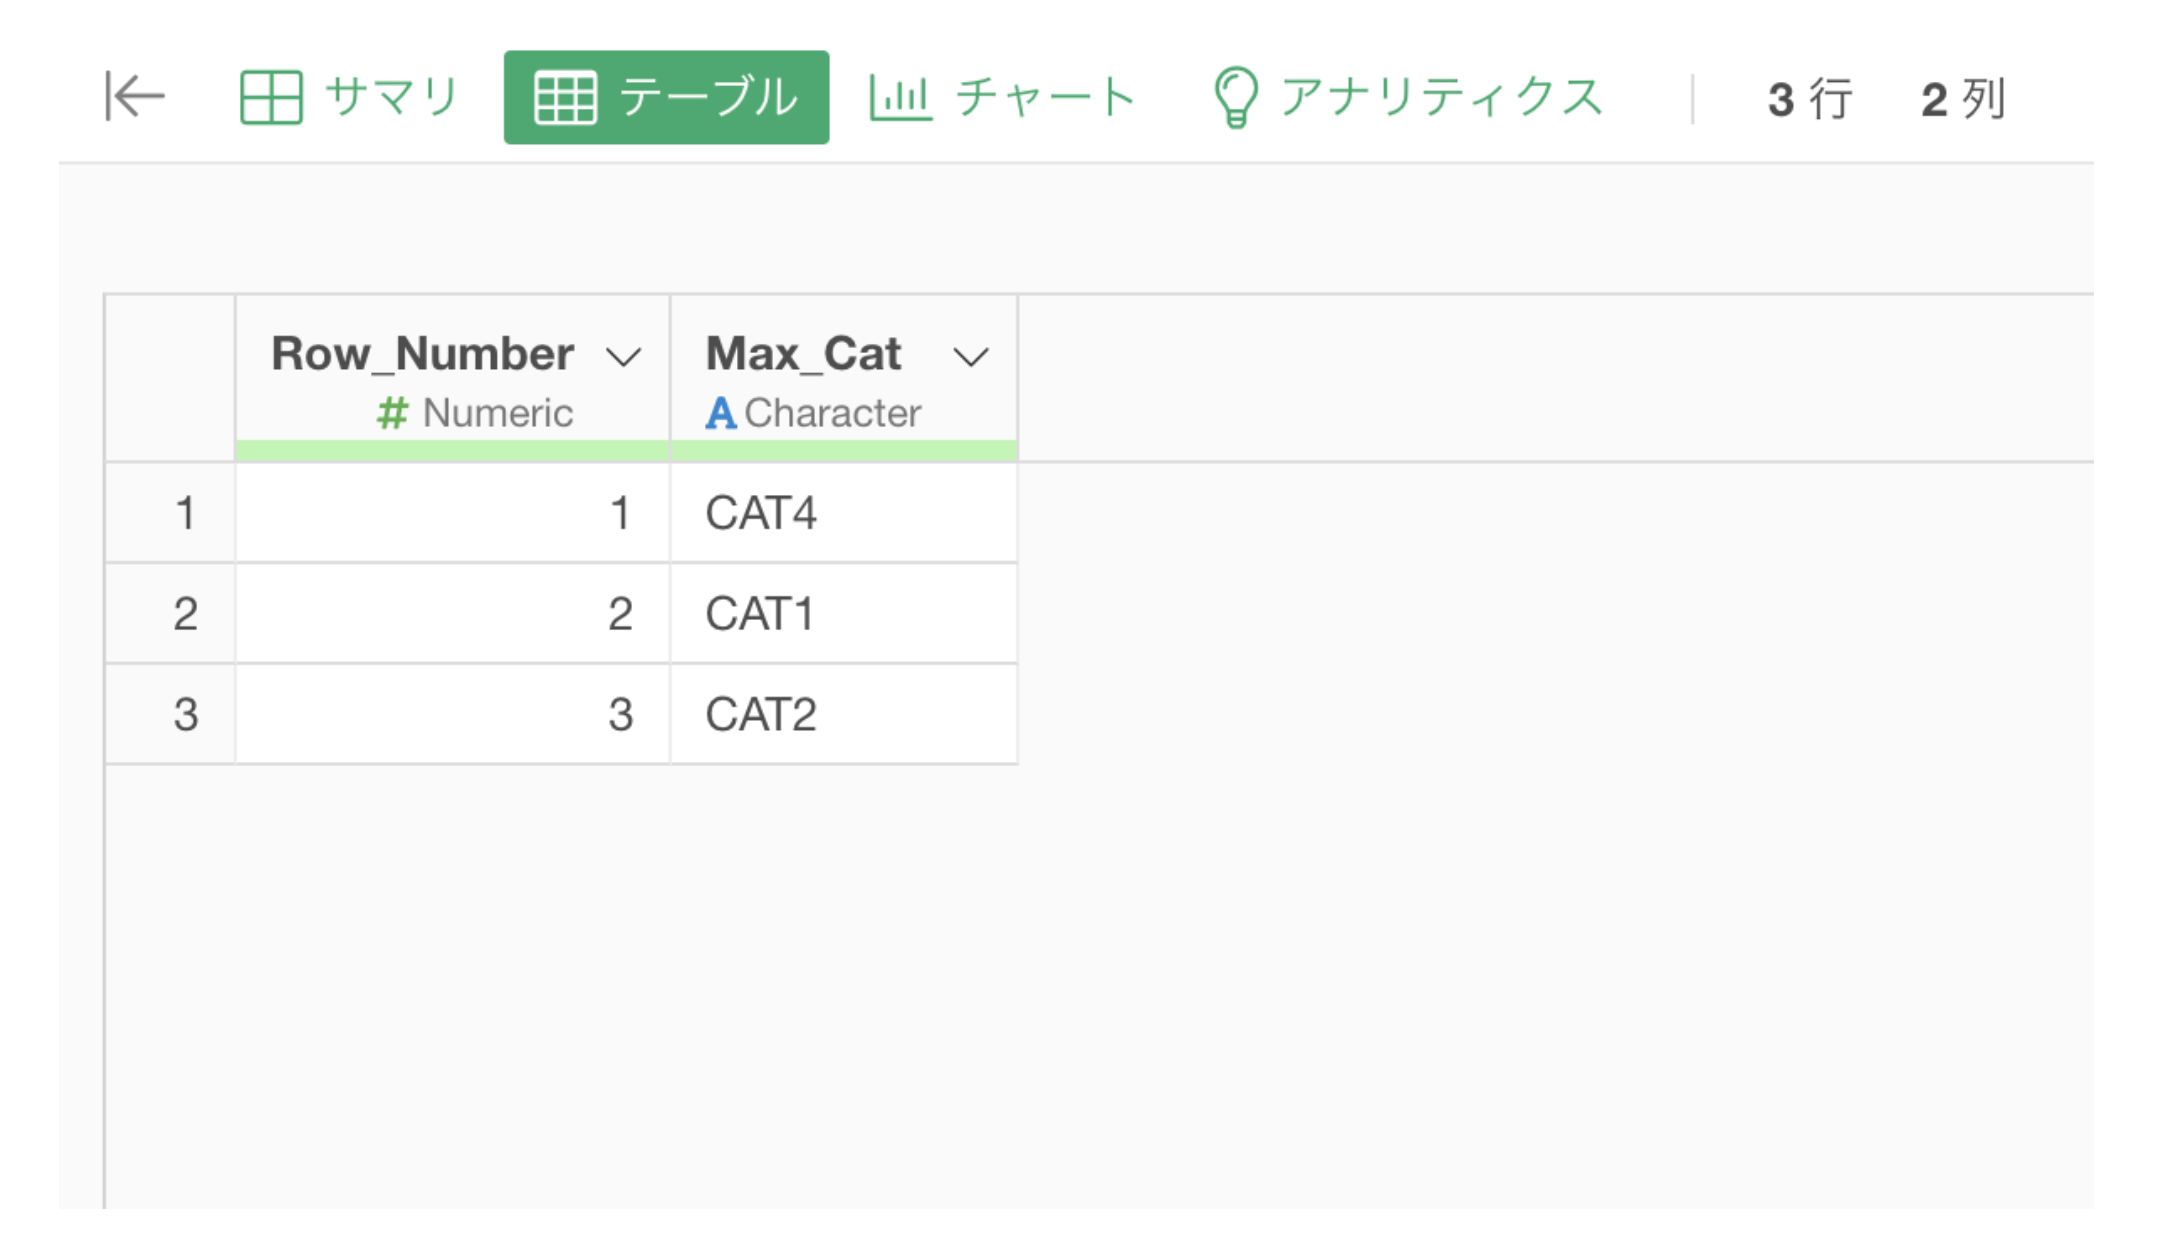Click the Numeric hash type icon
This screenshot has height=1248, width=2184.
pos(392,412)
